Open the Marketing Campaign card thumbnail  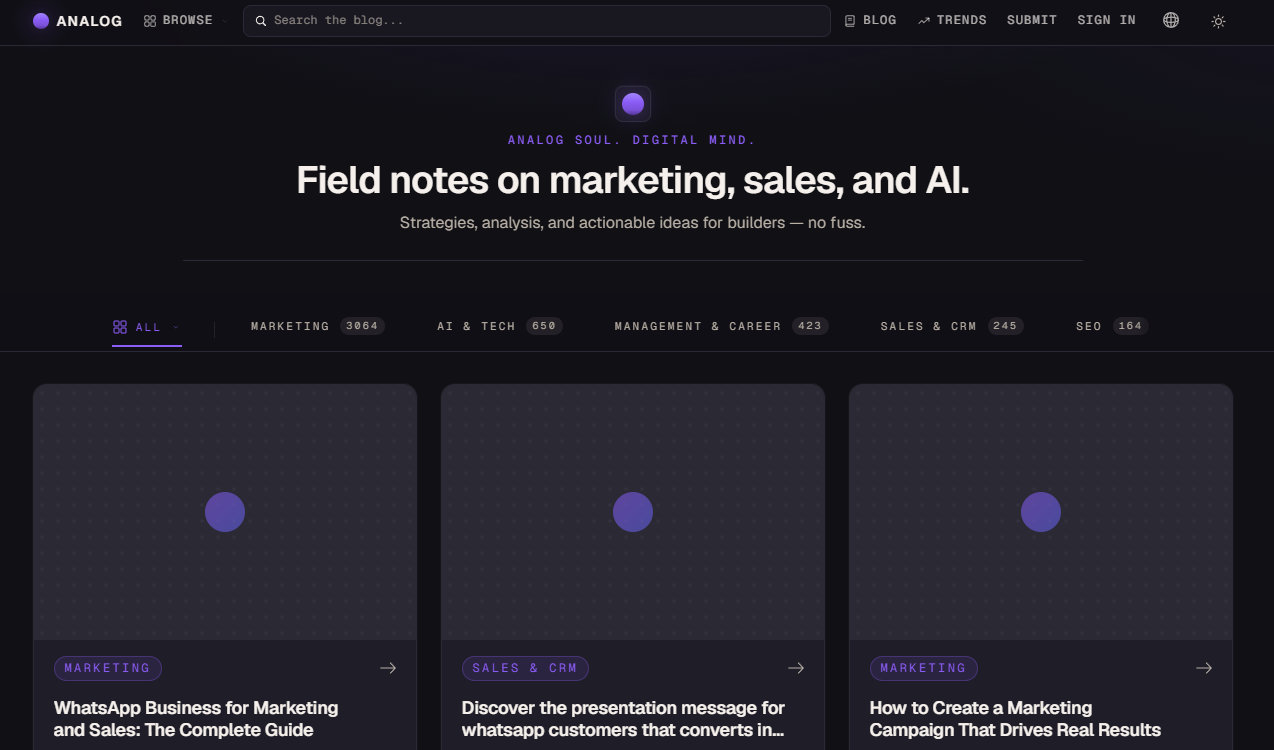[1041, 512]
